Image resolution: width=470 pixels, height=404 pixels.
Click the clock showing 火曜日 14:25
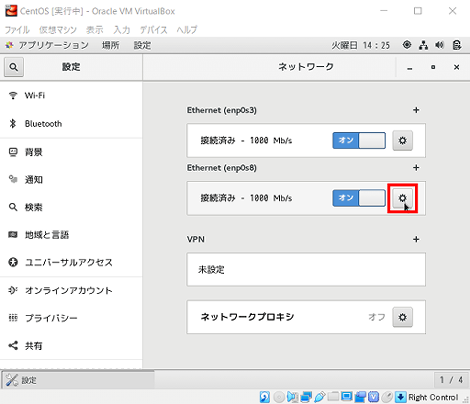coord(360,45)
